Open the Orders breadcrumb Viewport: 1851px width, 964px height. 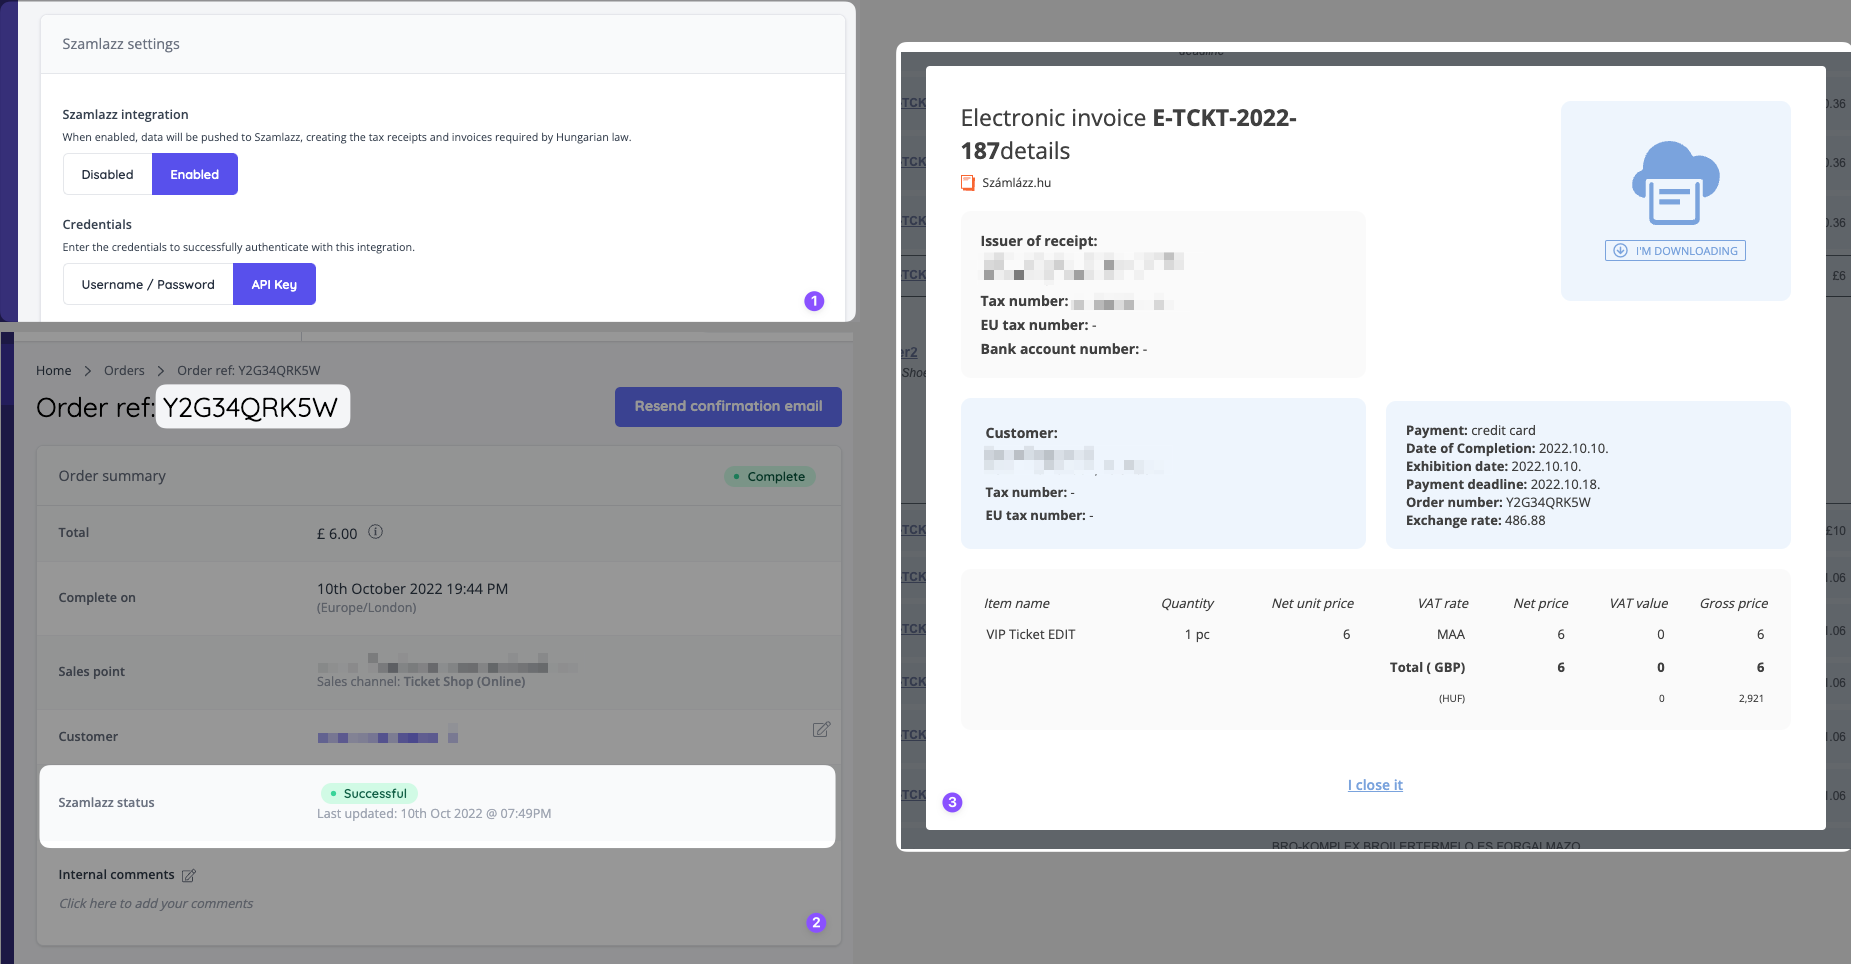124,370
